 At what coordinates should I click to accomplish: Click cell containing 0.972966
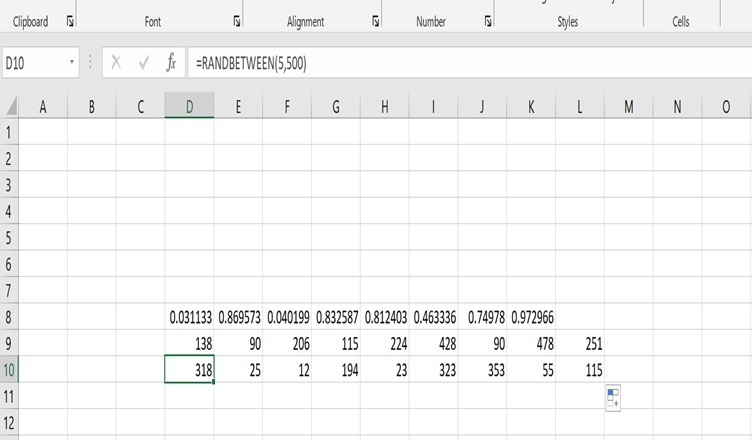coord(531,317)
